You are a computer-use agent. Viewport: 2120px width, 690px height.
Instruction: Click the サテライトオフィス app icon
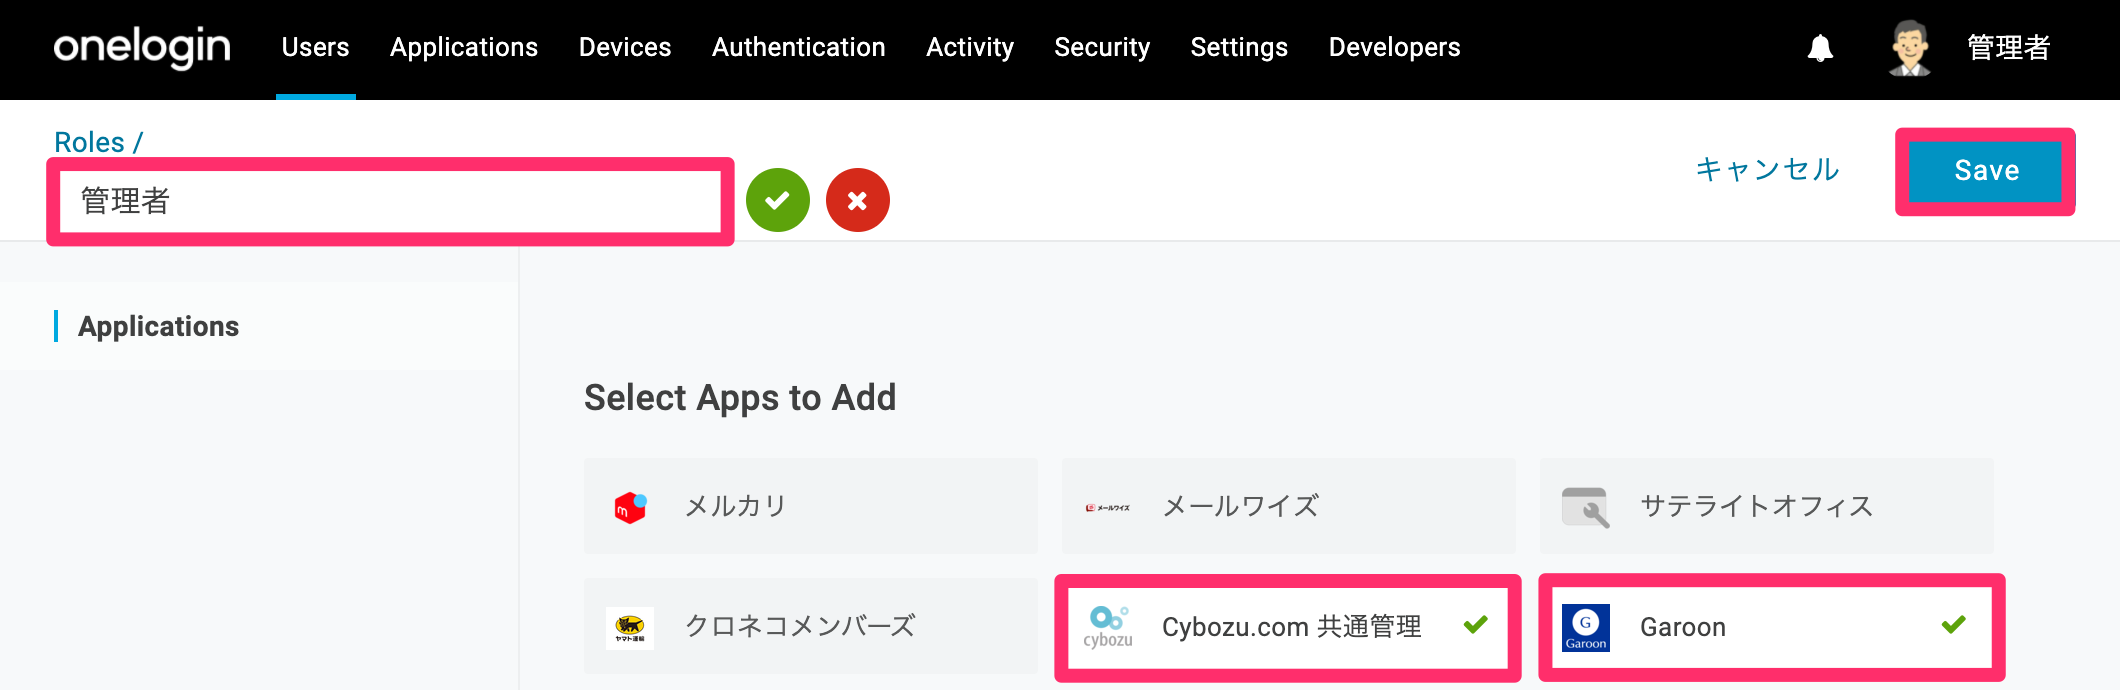[1586, 507]
